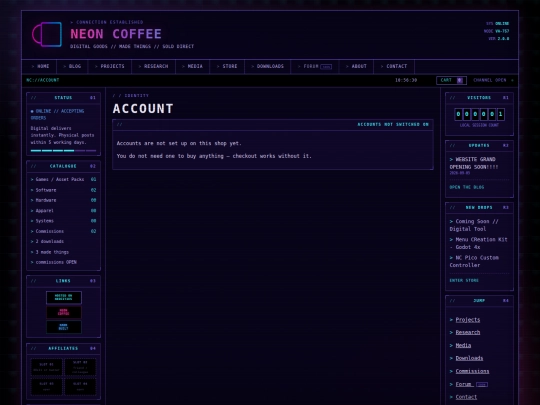Click the teal hosted-on badge in Links
The width and height of the screenshot is (540, 405).
pos(64,298)
